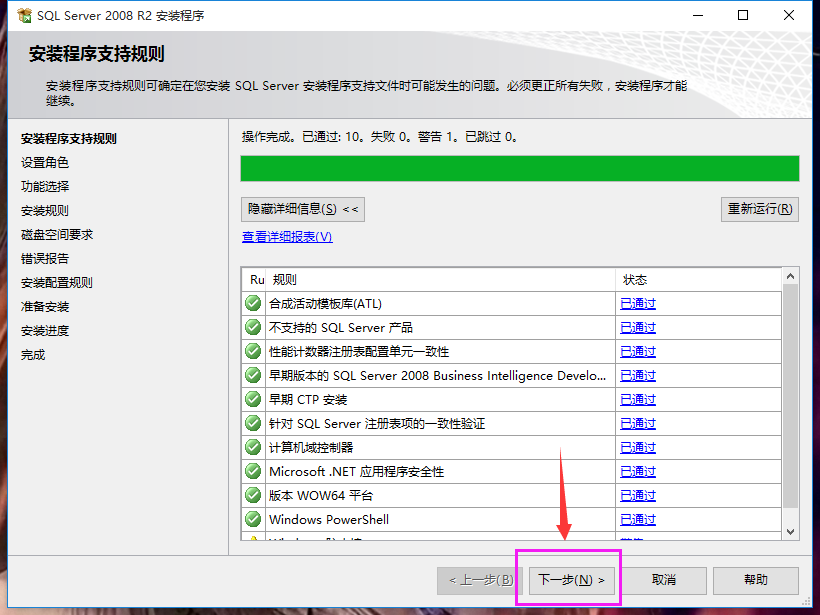
Task: Click the rules list scroll up arrow
Action: coord(790,276)
